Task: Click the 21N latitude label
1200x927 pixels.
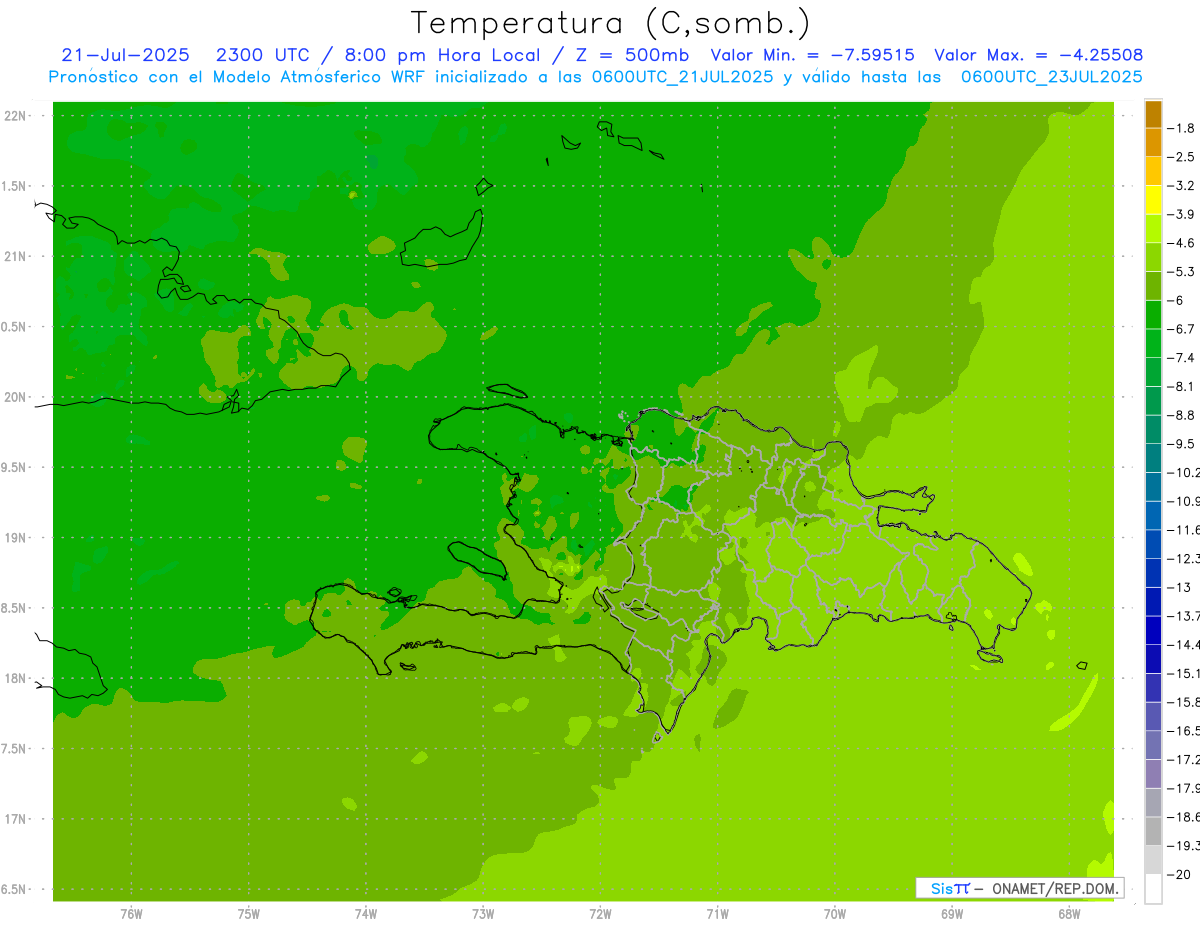Action: (16, 257)
